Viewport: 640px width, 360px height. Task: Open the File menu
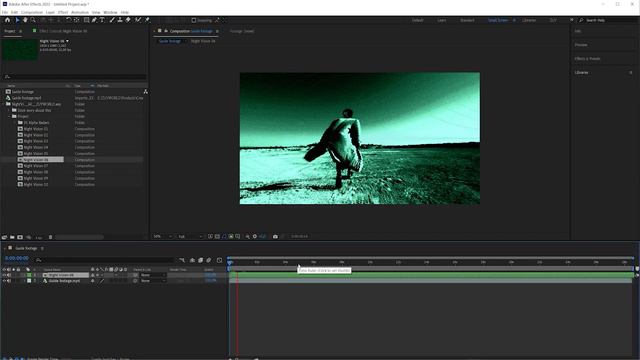4,12
